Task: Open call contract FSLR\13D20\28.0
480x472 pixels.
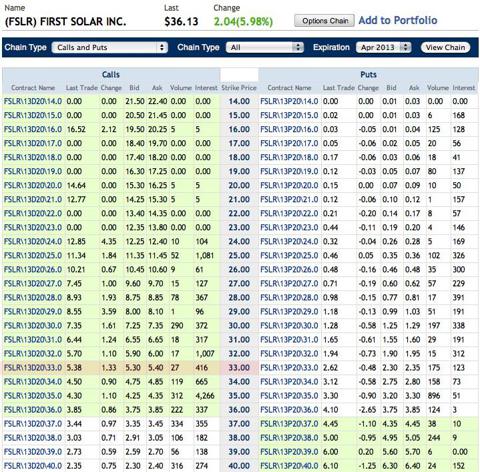Action: [33, 298]
